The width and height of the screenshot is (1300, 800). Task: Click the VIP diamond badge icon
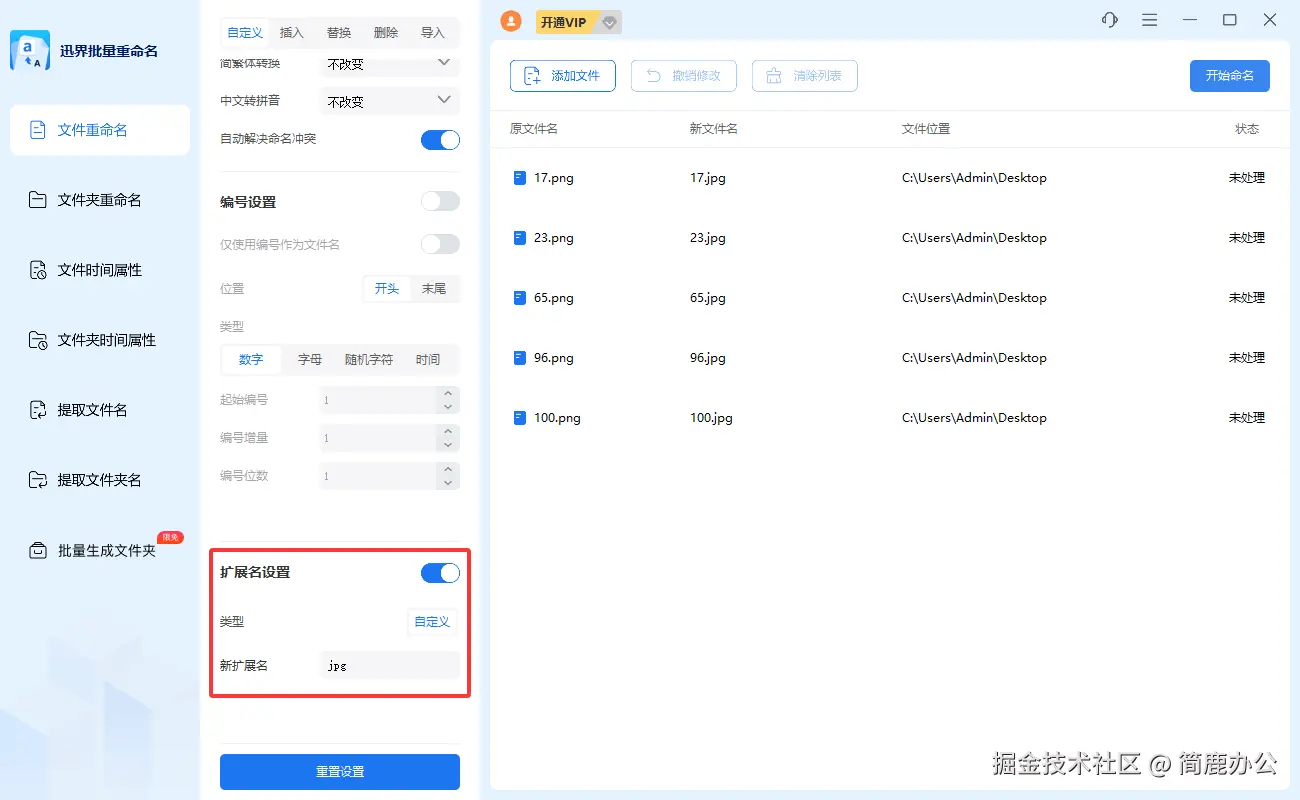tap(609, 22)
